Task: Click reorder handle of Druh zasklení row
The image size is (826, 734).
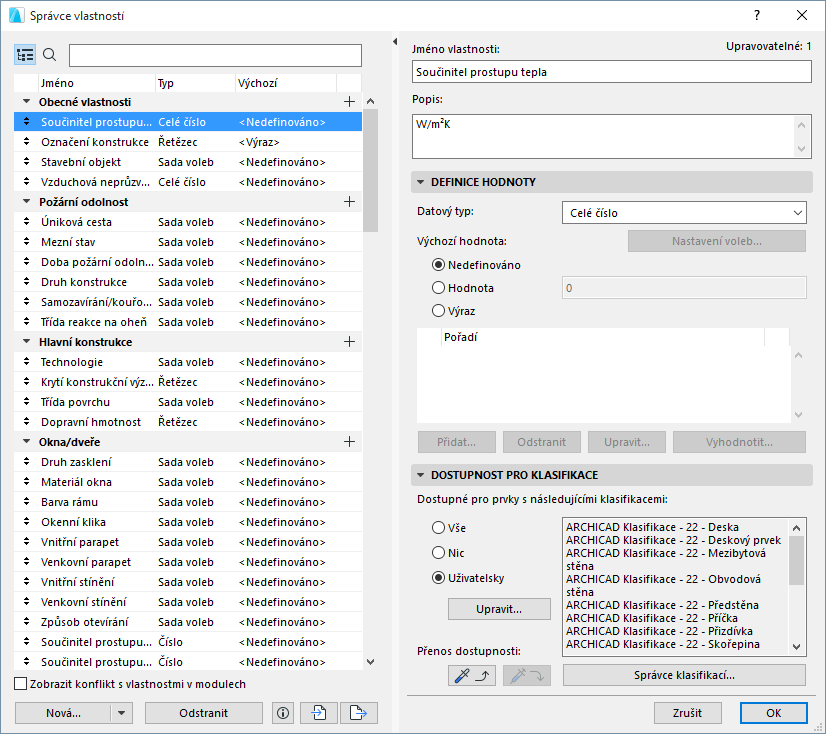Action: pyautogui.click(x=26, y=462)
